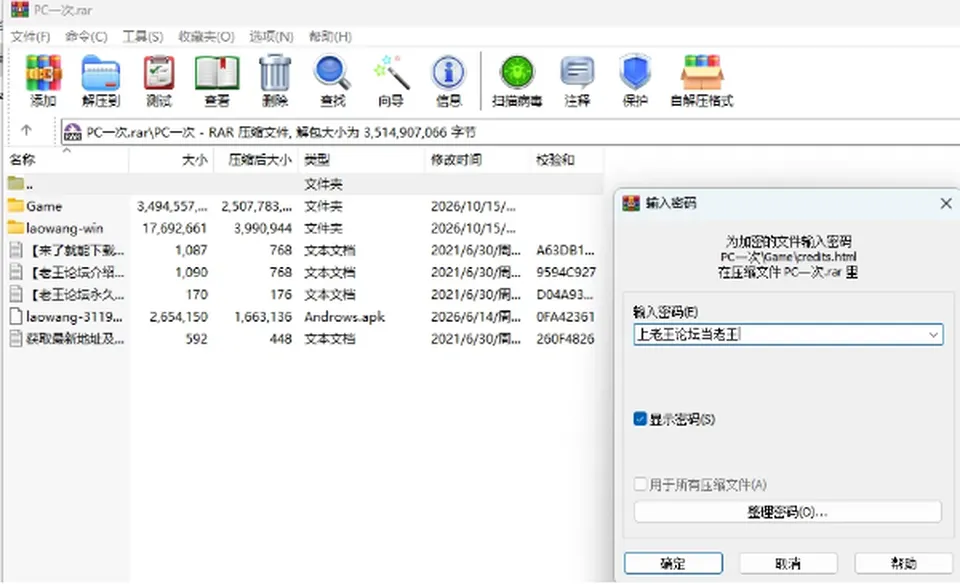
Task: Sort by the 压缩后大小 column header
Action: (x=256, y=160)
